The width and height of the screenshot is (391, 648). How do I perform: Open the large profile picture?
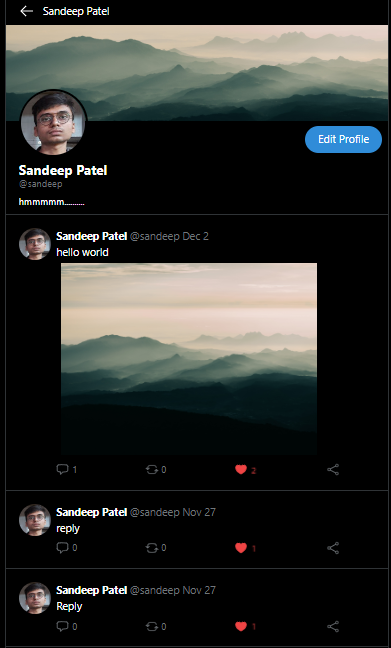tap(54, 122)
